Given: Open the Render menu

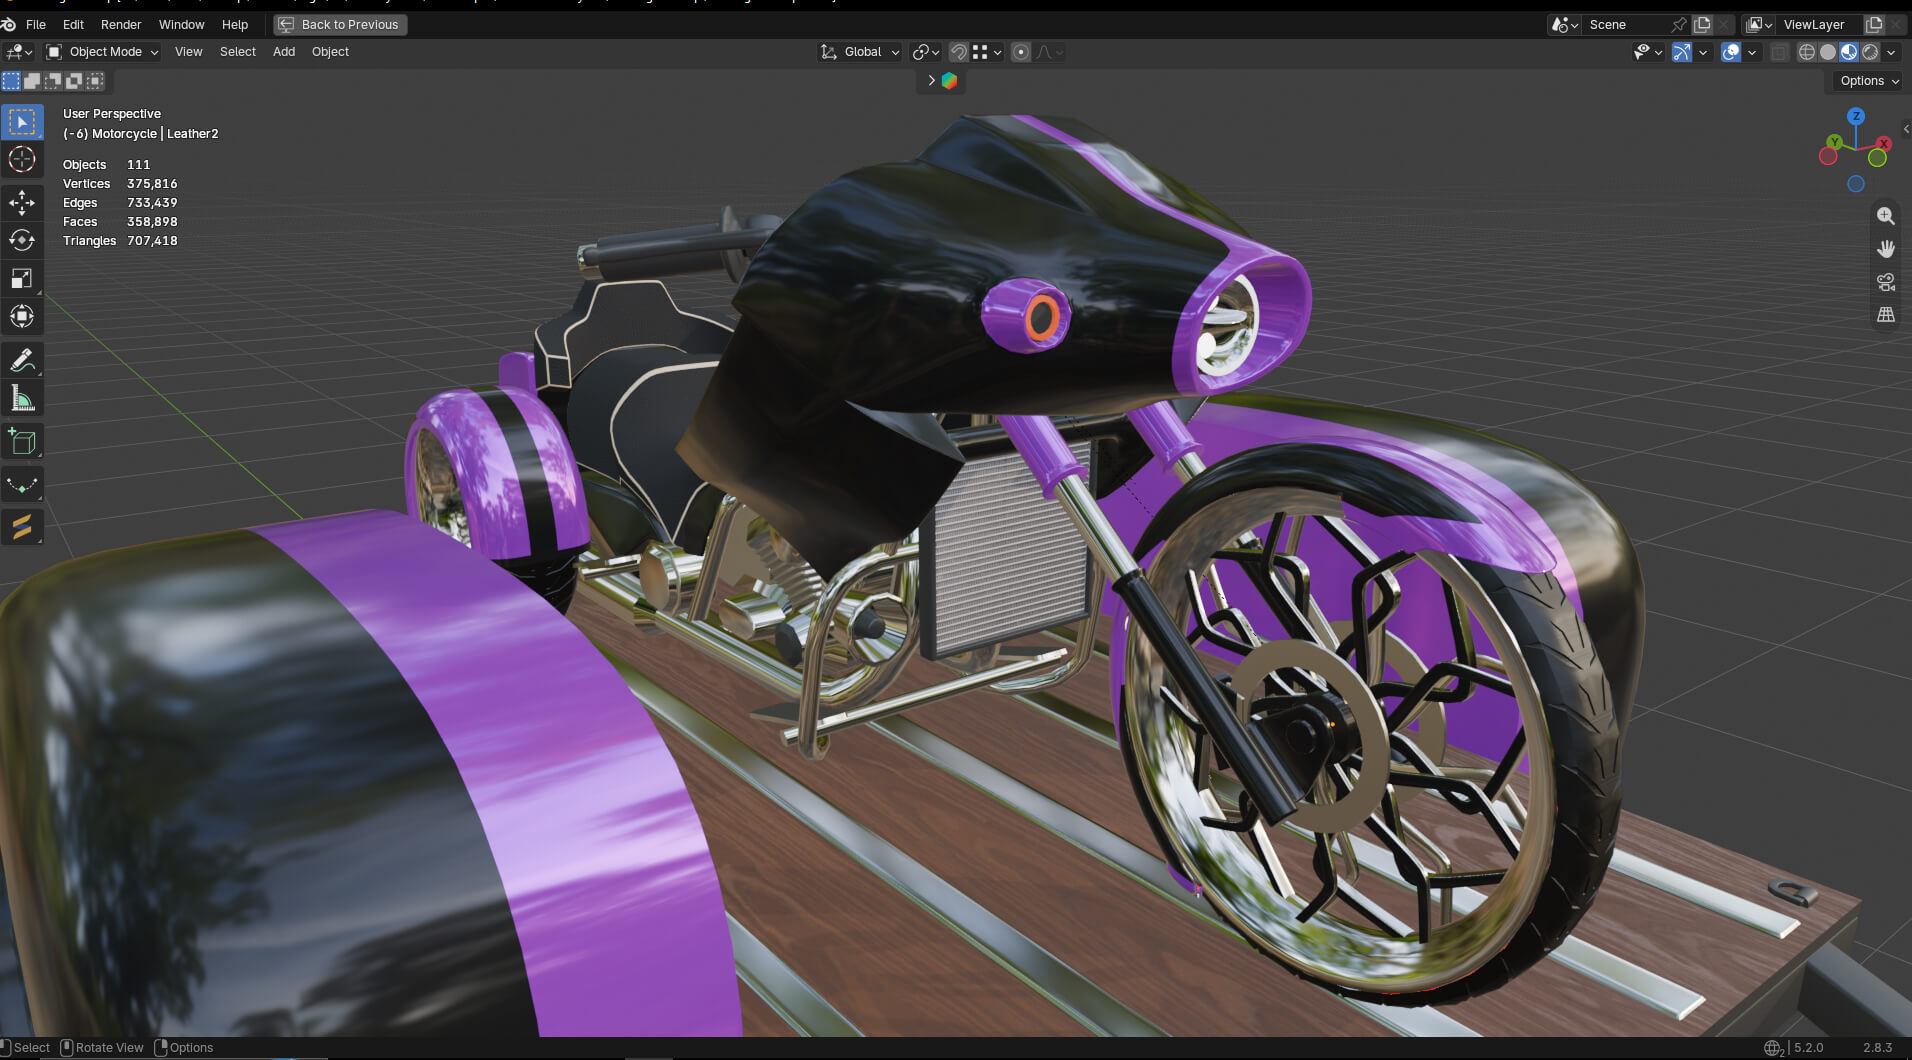Looking at the screenshot, I should click(121, 24).
